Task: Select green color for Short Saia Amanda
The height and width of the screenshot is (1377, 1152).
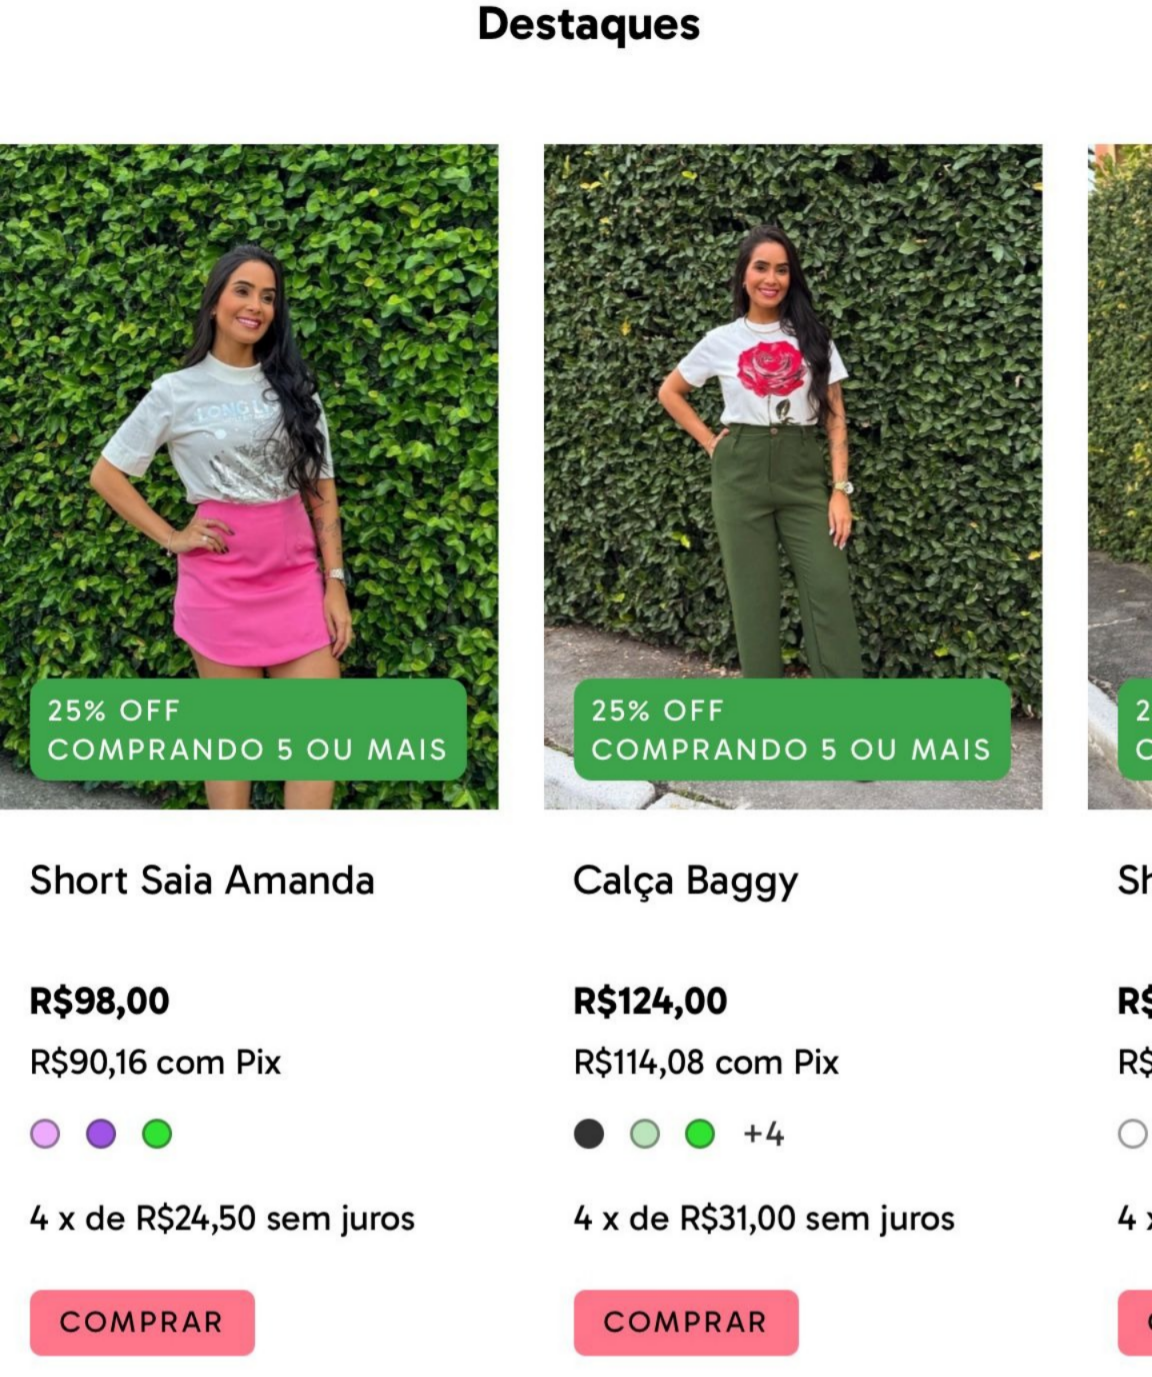Action: 157,1134
